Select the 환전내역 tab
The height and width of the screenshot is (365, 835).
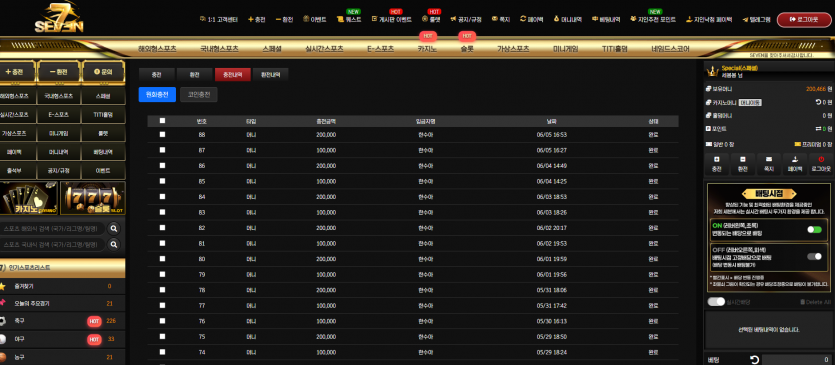pyautogui.click(x=271, y=75)
